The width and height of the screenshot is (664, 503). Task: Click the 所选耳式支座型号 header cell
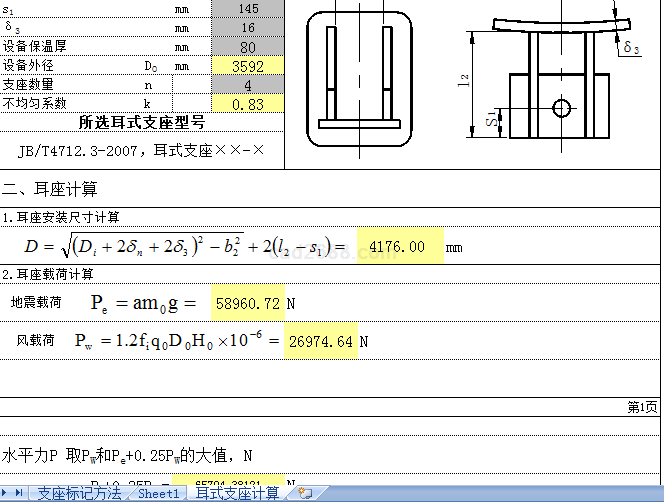[x=142, y=122]
